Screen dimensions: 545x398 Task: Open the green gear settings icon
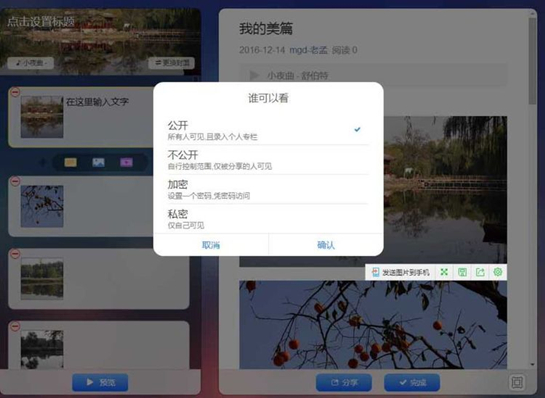(x=498, y=272)
